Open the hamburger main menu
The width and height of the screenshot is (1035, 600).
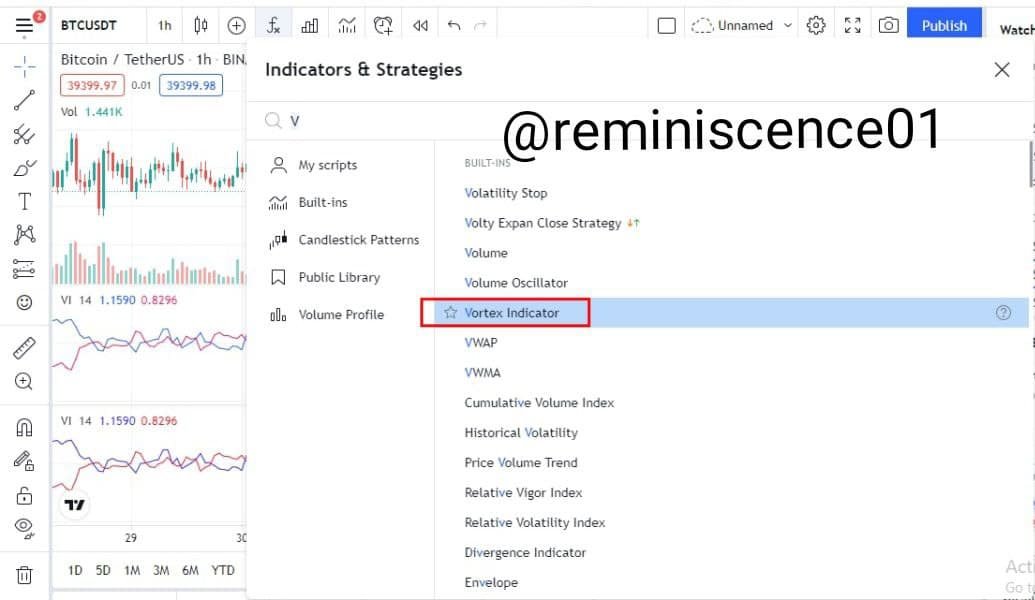24,25
